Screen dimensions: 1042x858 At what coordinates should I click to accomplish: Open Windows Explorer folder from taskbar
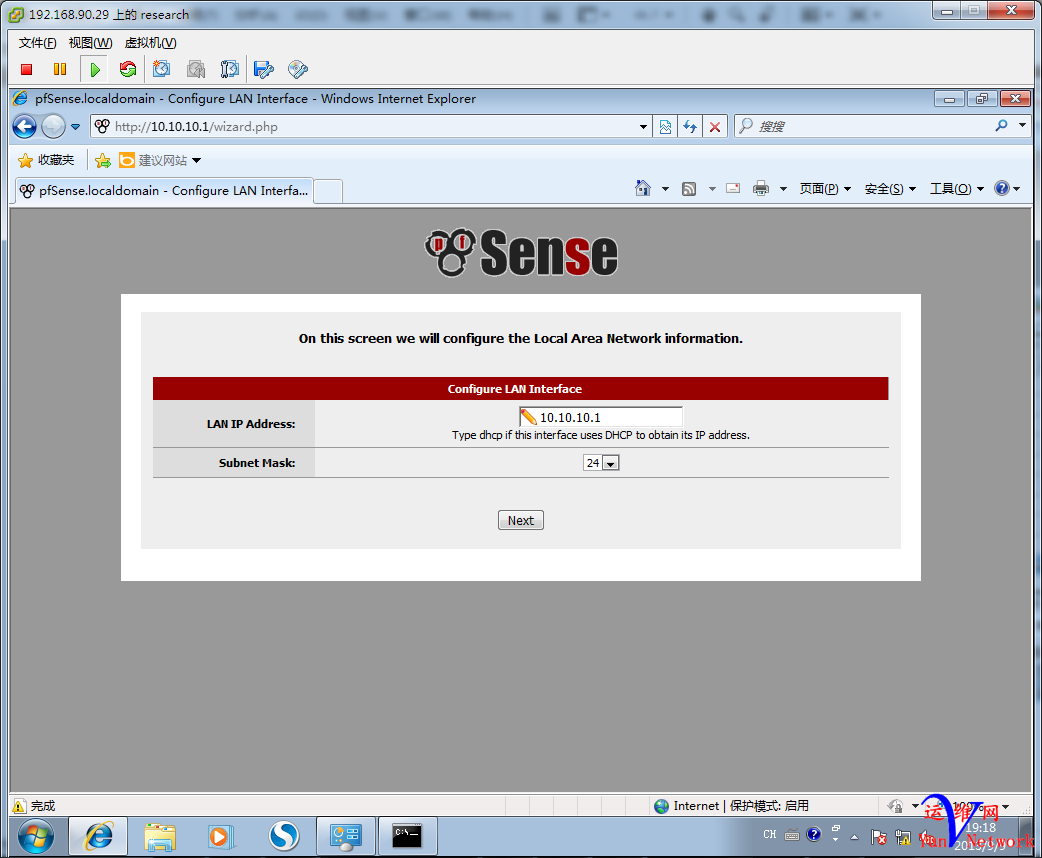160,836
